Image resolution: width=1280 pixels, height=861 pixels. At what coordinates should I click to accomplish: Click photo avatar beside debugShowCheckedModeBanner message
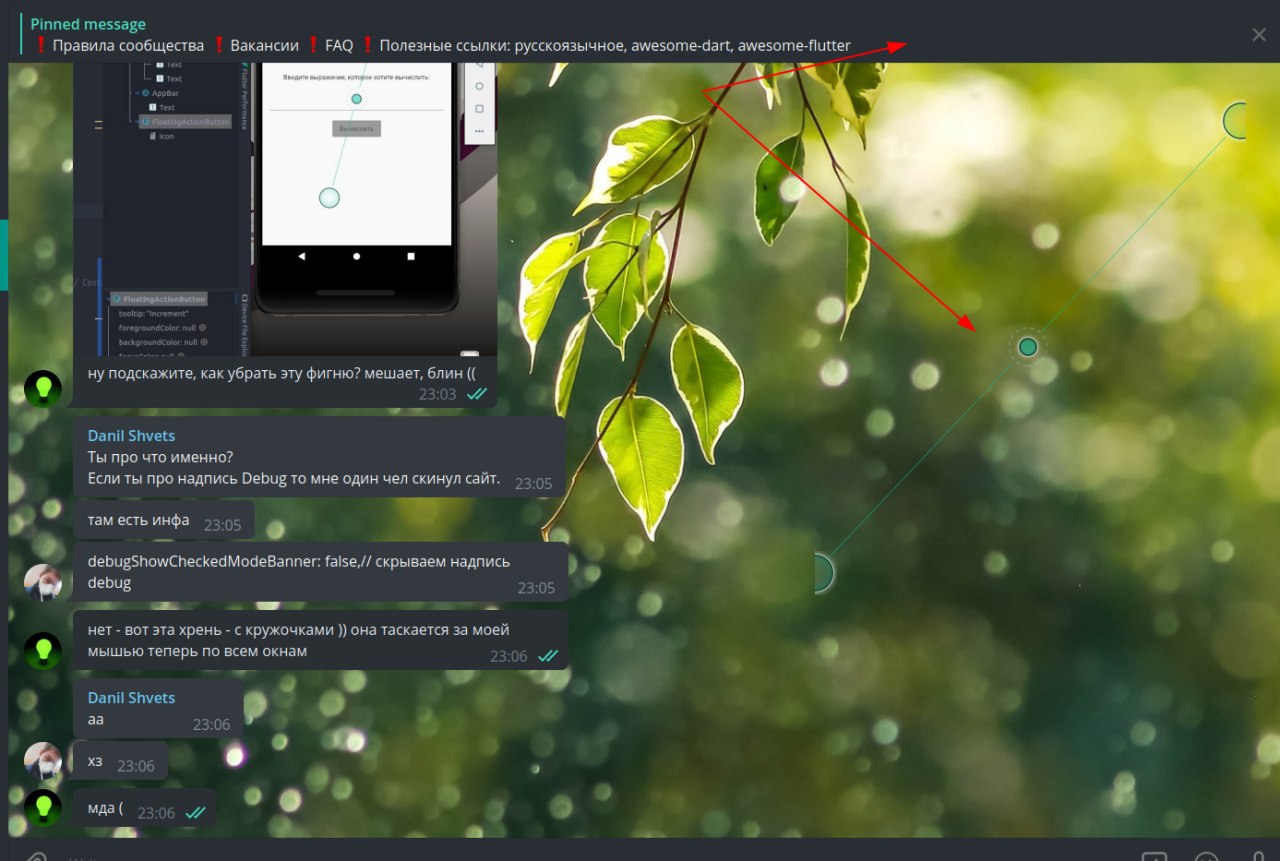[43, 582]
